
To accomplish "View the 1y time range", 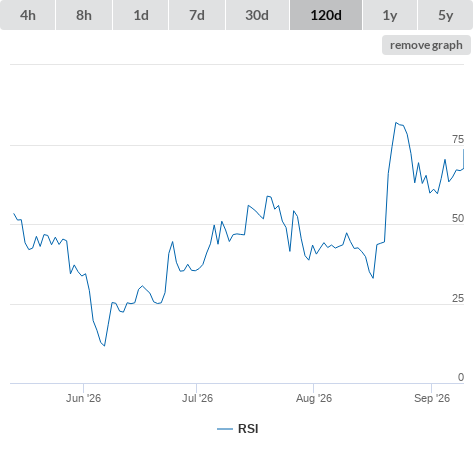I will (x=390, y=15).
